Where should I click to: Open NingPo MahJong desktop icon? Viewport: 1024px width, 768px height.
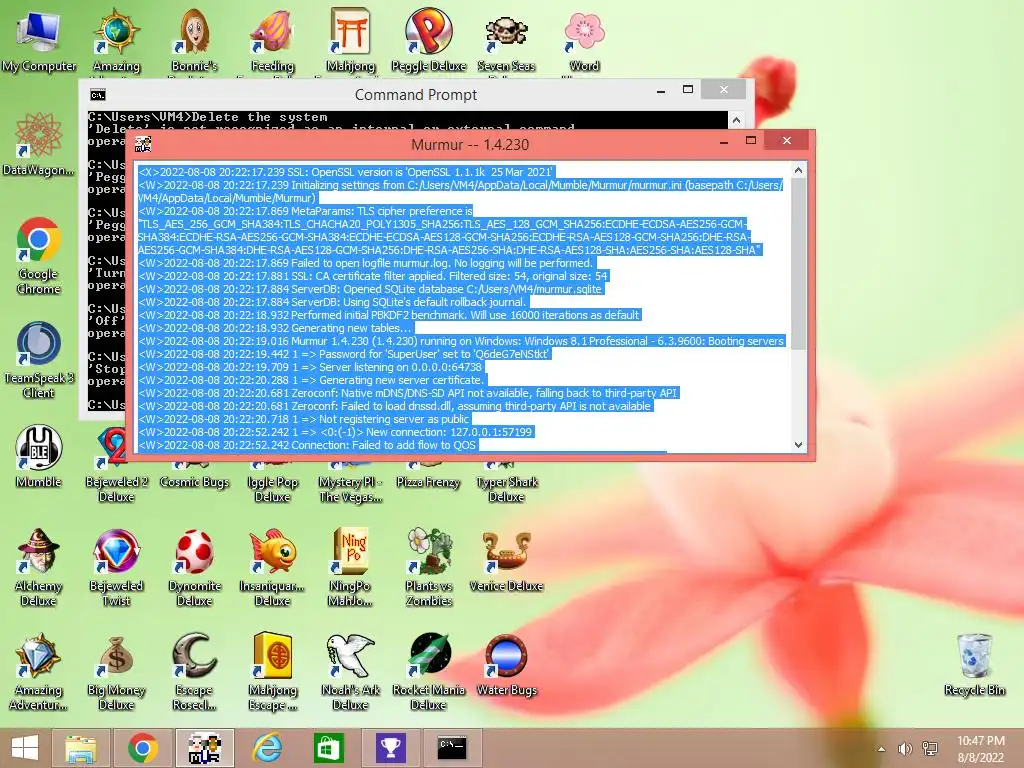(x=351, y=567)
